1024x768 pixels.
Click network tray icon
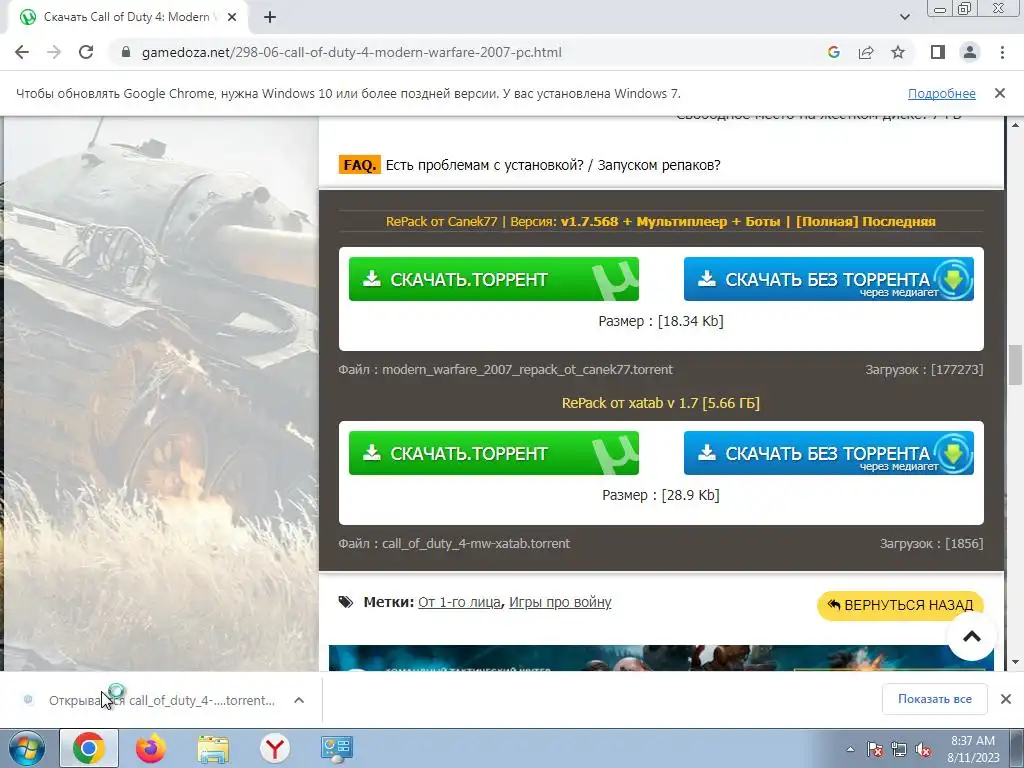coord(899,749)
